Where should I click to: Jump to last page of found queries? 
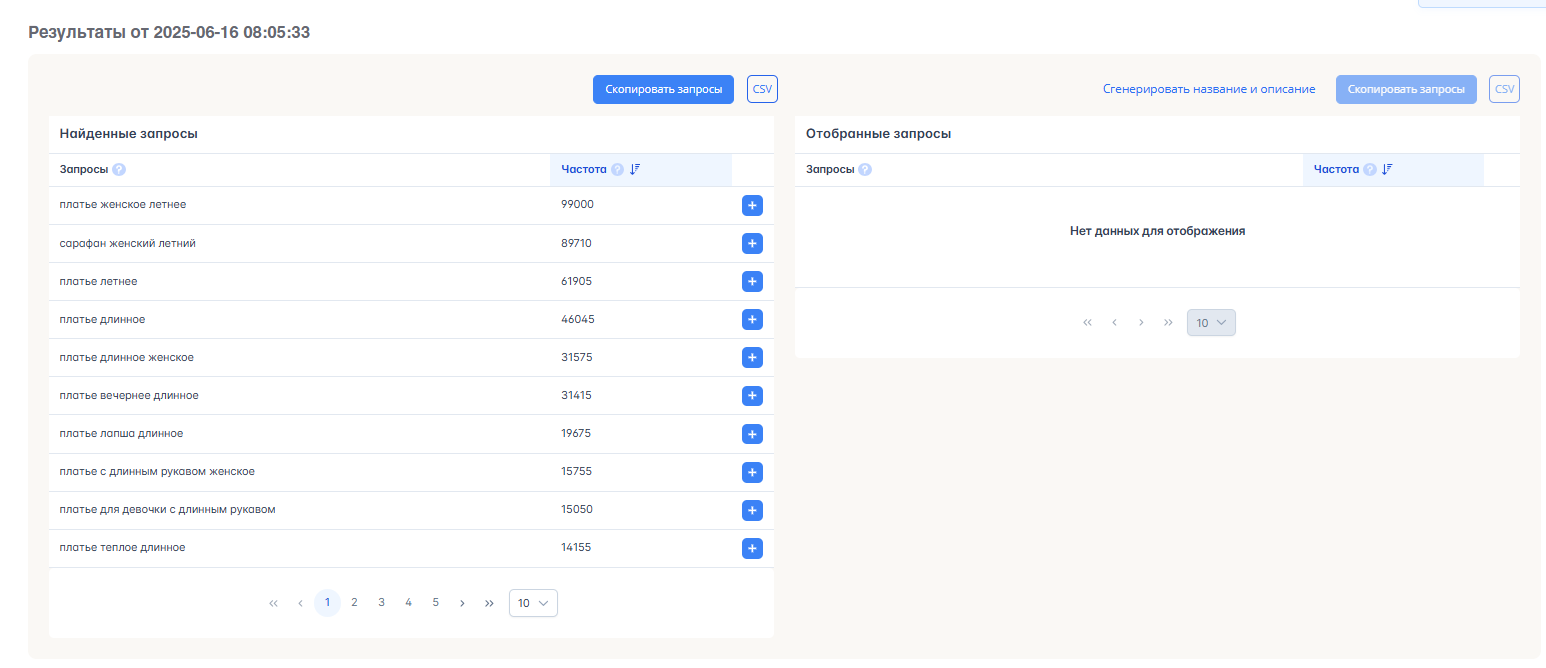(x=489, y=603)
